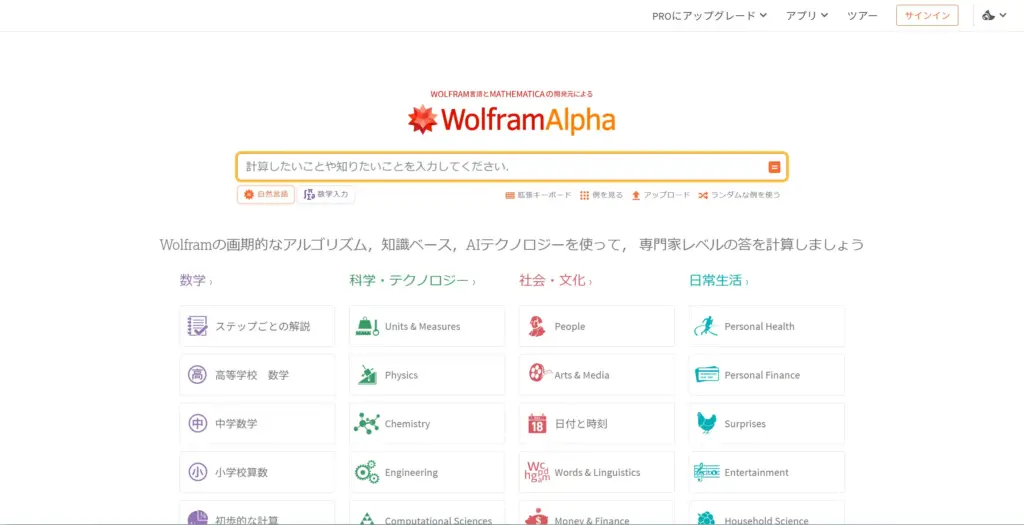Viewport: 1024px width, 525px height.
Task: Click the Entertainment music notes icon
Action: click(x=707, y=471)
